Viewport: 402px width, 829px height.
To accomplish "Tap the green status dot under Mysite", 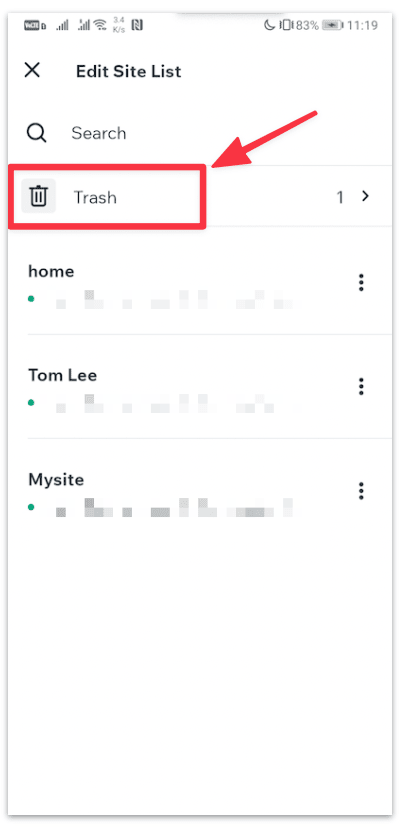I will click(x=31, y=507).
